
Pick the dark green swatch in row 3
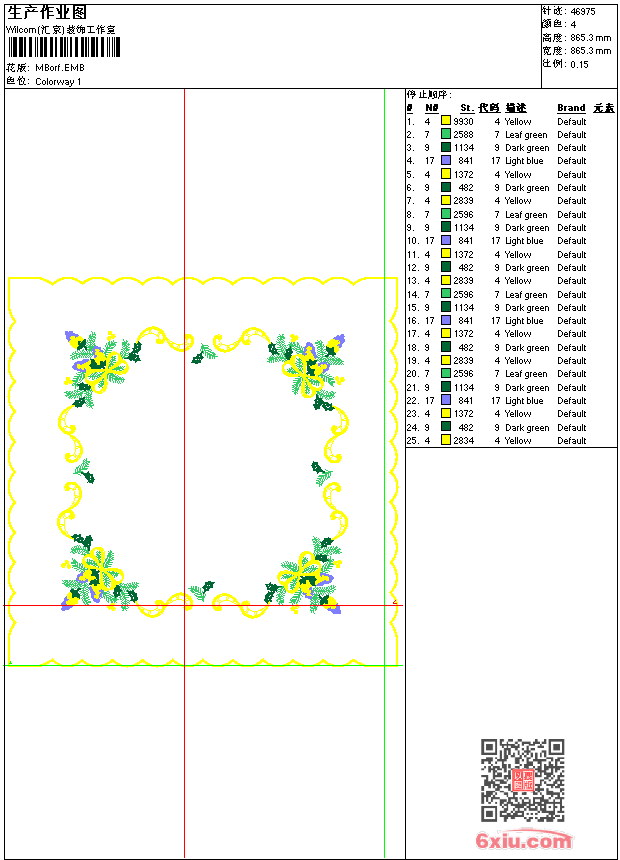click(446, 147)
